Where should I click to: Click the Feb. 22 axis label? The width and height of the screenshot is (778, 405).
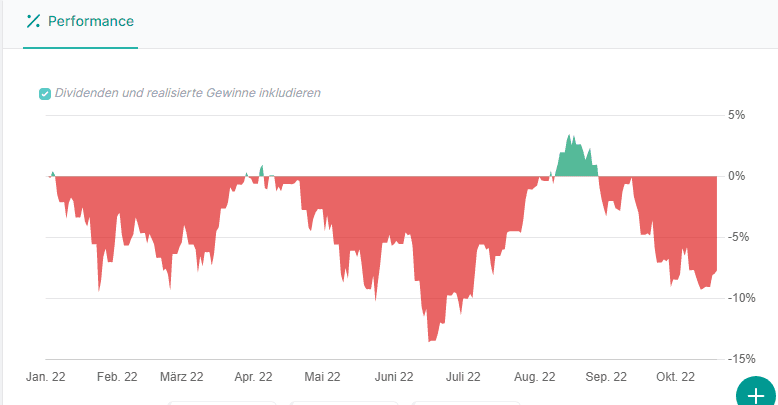click(x=117, y=377)
